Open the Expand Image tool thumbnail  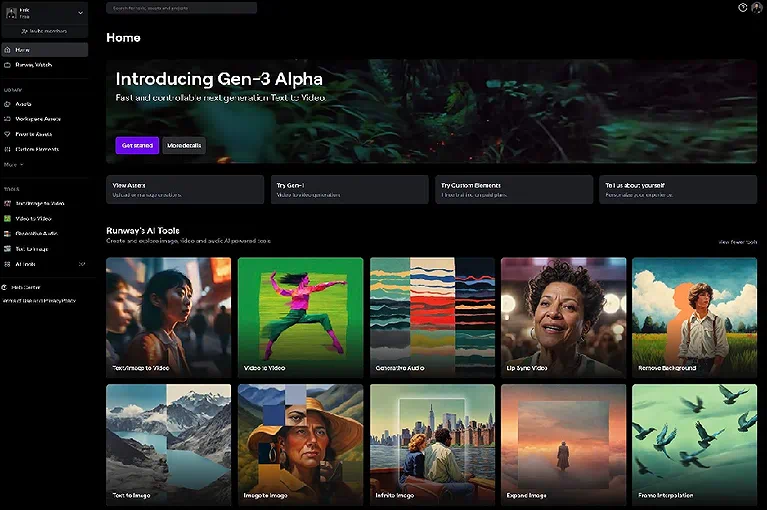tap(563, 445)
